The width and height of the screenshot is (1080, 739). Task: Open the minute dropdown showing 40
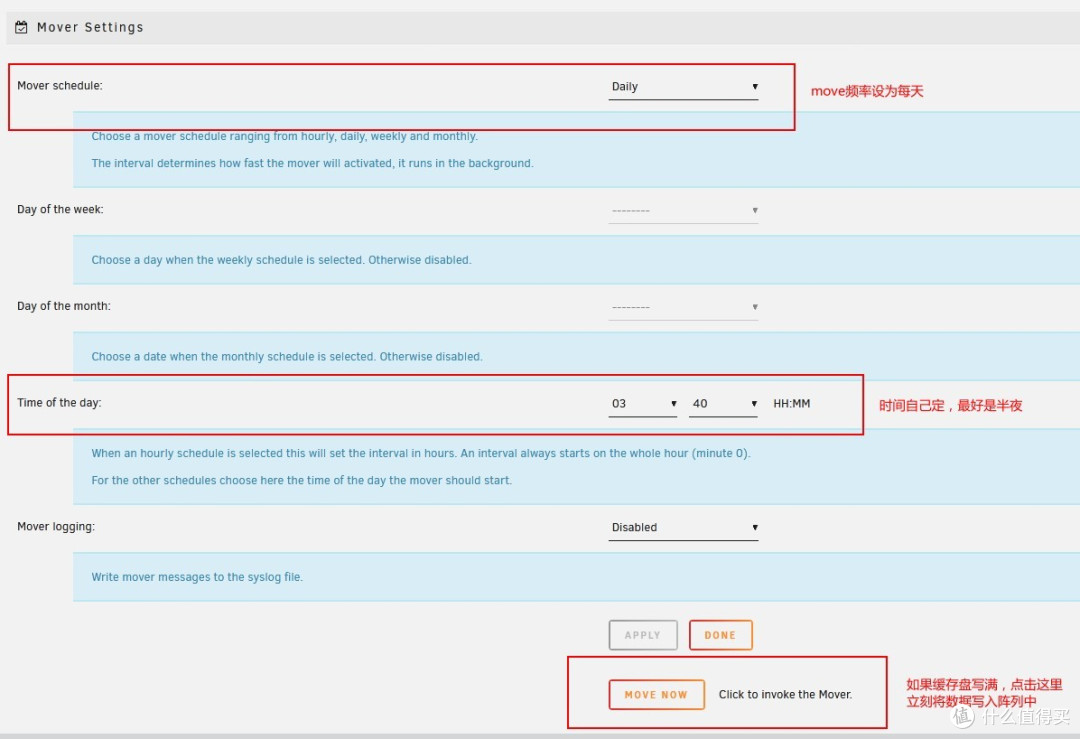pyautogui.click(x=723, y=404)
